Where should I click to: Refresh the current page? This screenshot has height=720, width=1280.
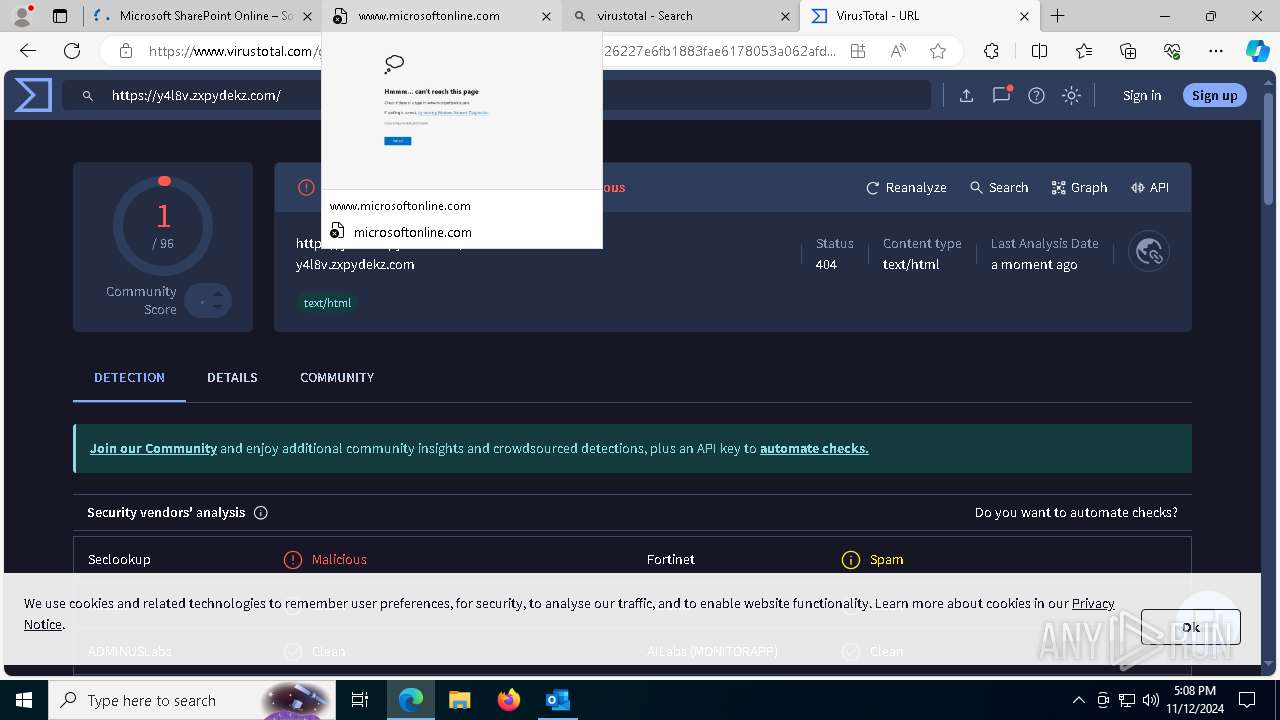pyautogui.click(x=72, y=51)
